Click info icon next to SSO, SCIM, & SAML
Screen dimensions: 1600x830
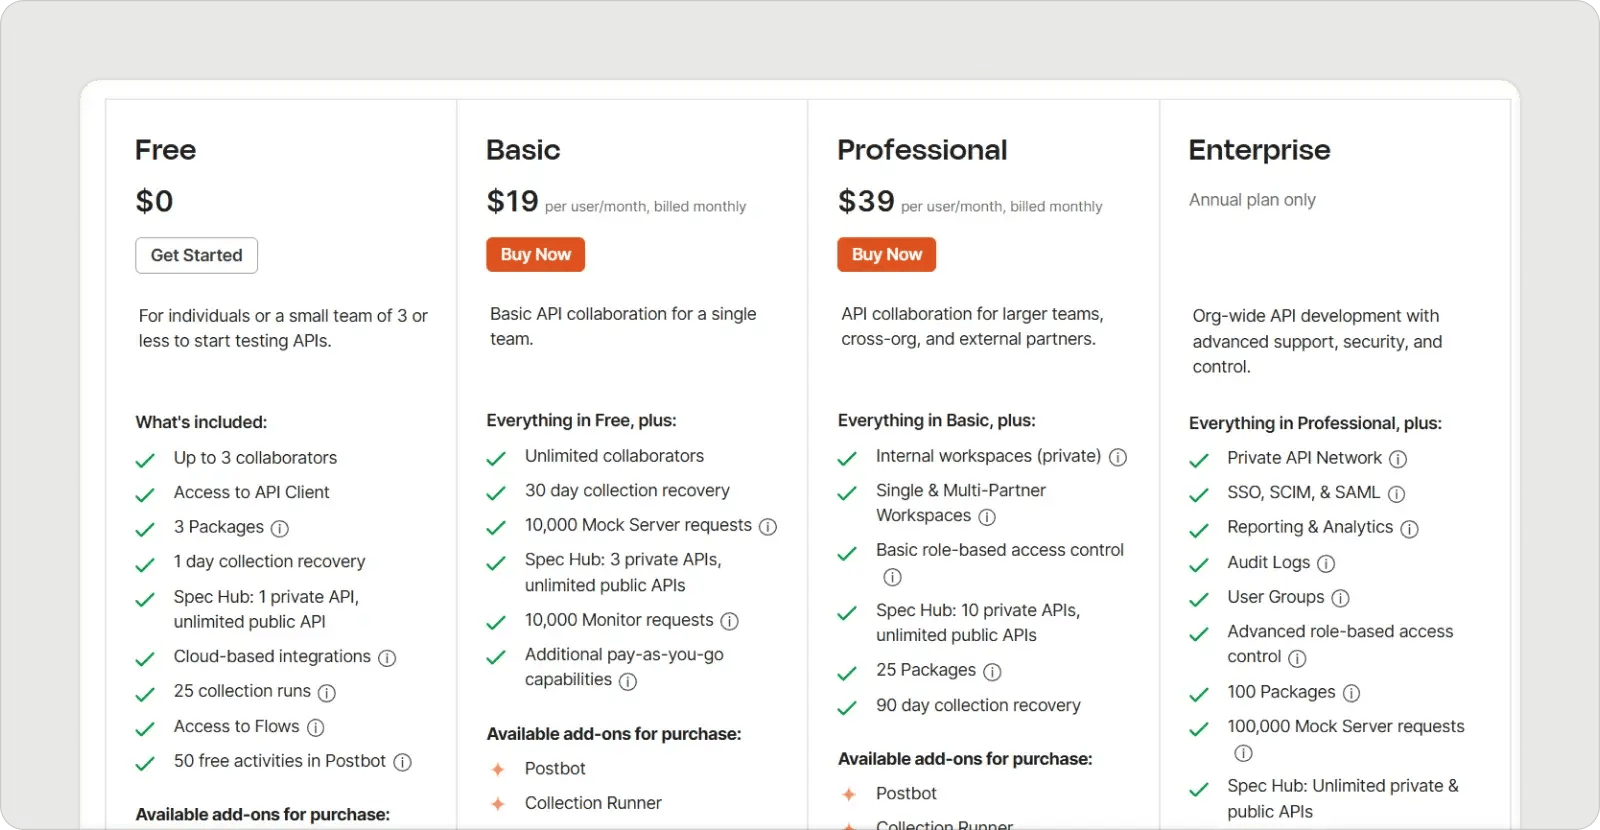click(1397, 494)
